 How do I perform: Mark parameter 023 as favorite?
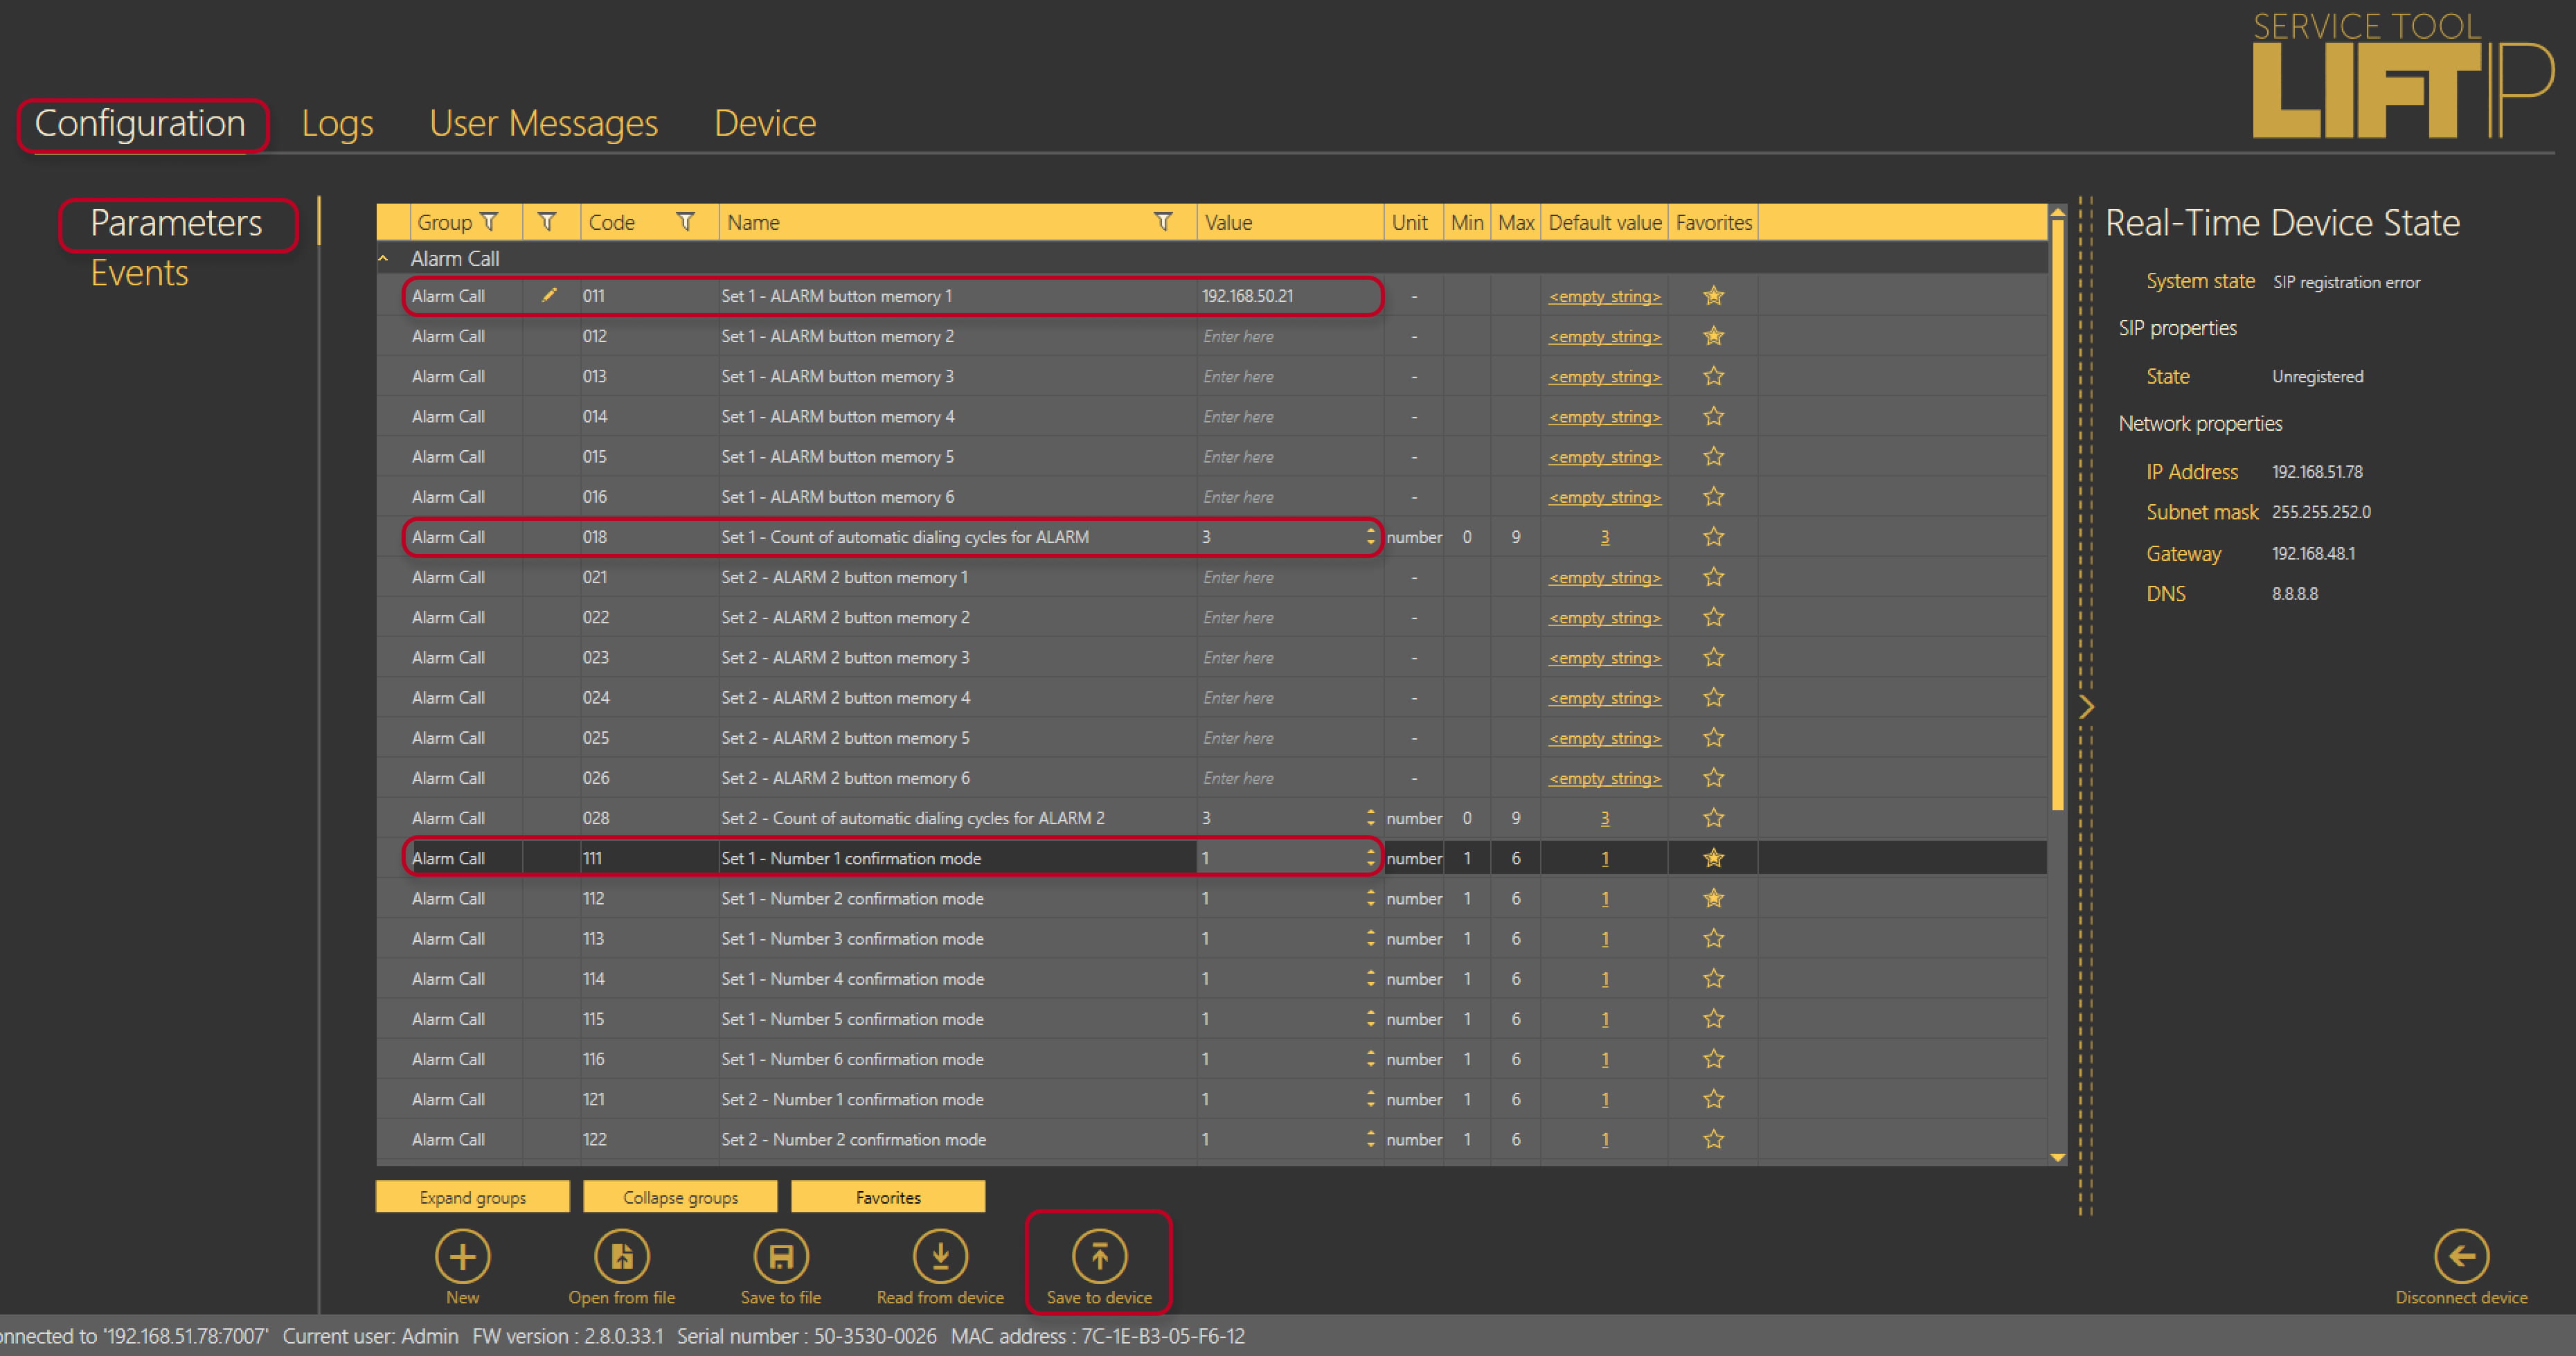[1713, 657]
